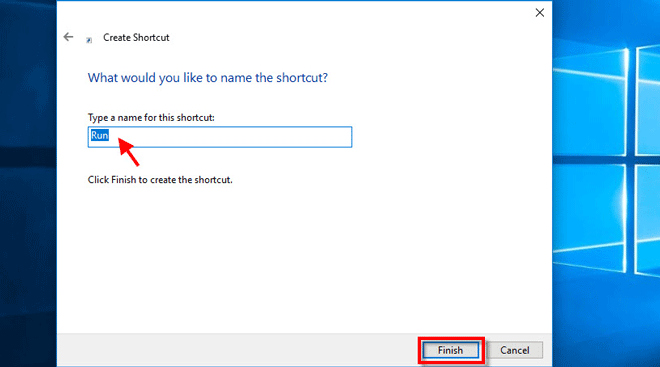Click the 'Type a name for this shortcut:' label
660x367 pixels.
tap(151, 117)
